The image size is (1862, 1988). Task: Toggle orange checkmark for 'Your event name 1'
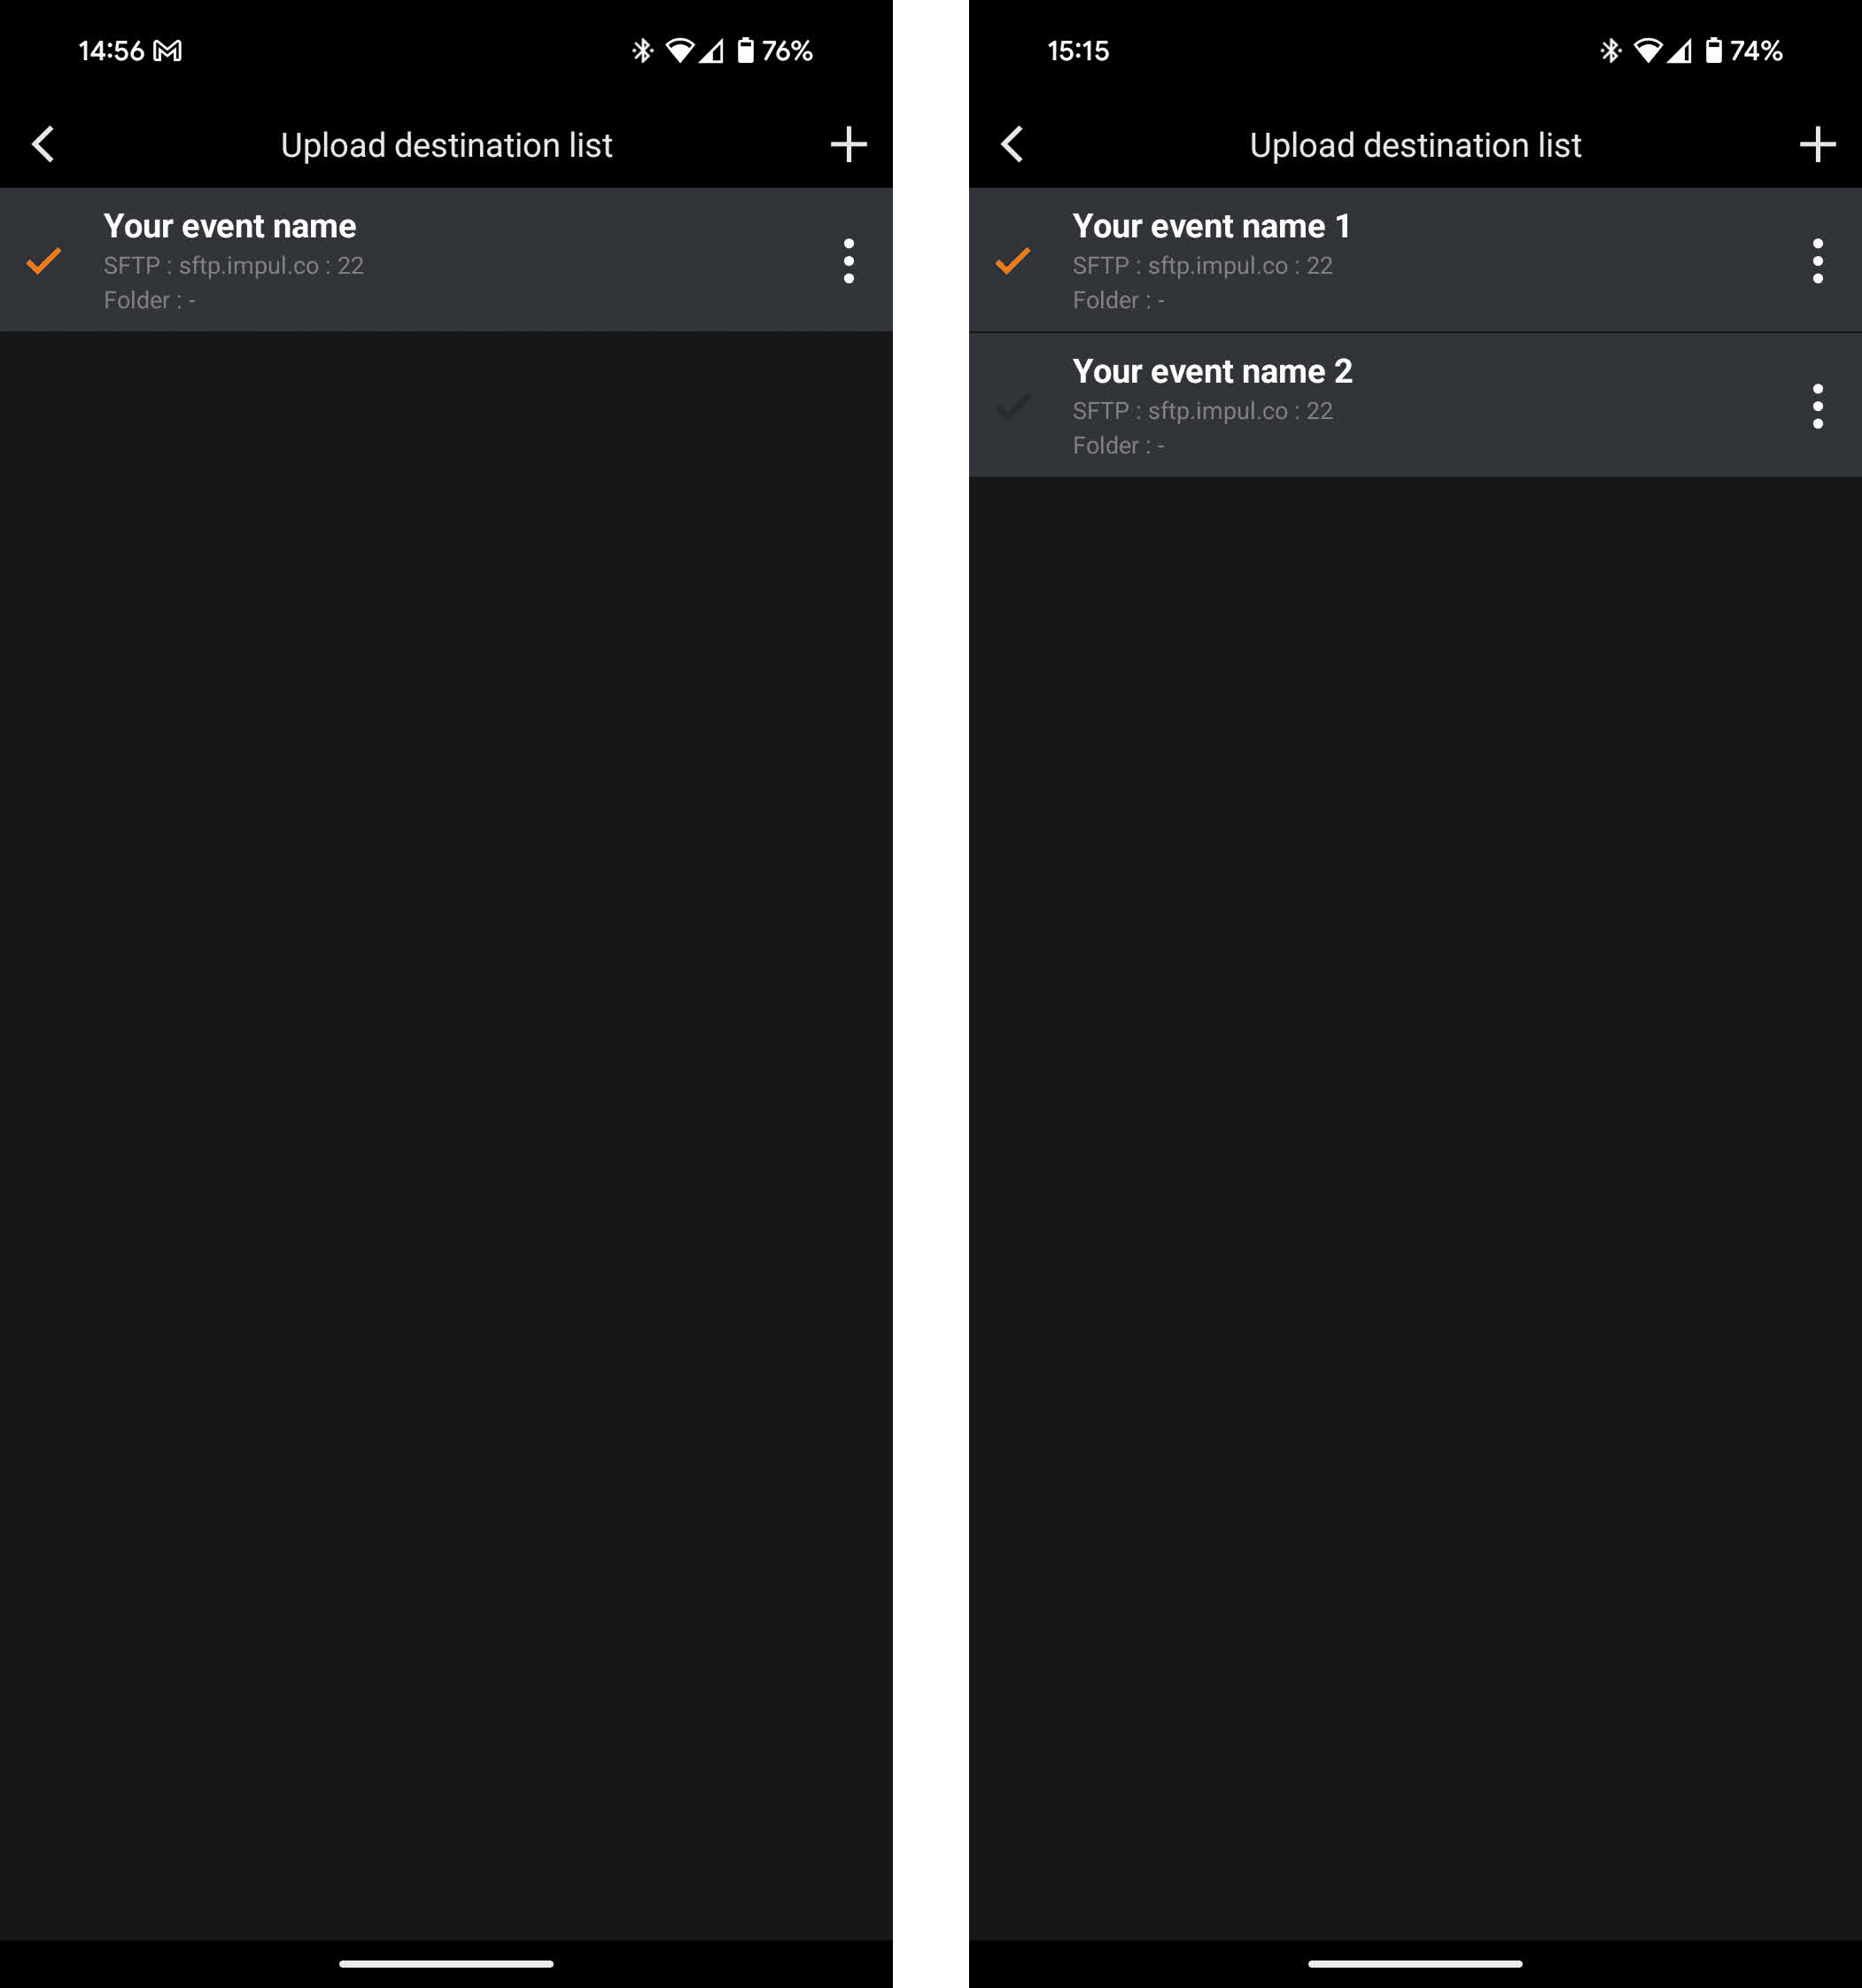pos(1013,261)
